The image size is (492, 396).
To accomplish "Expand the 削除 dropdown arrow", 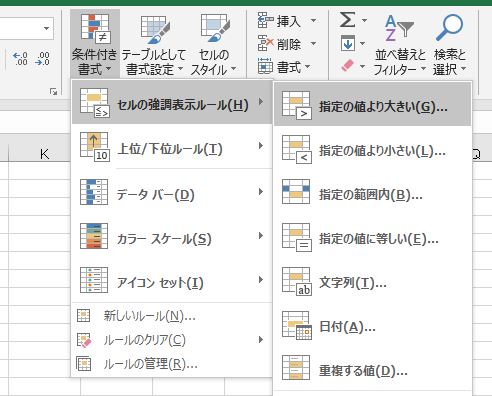I will pyautogui.click(x=313, y=43).
